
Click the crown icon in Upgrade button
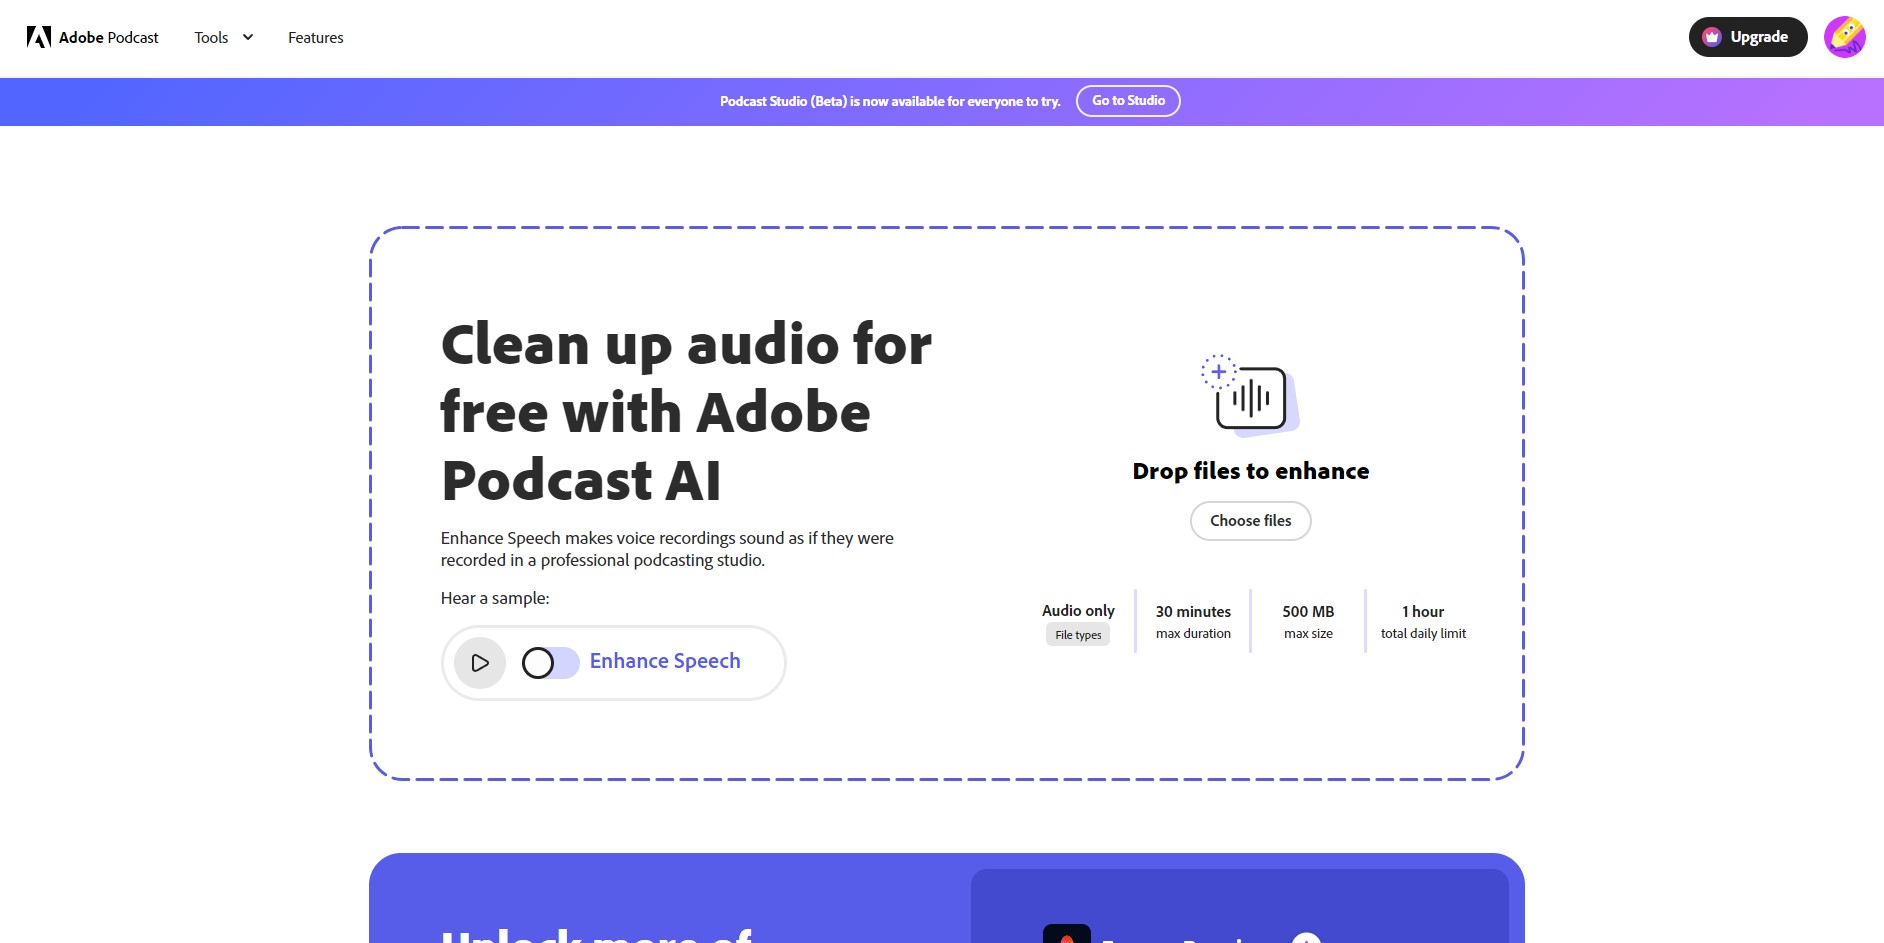click(1712, 37)
